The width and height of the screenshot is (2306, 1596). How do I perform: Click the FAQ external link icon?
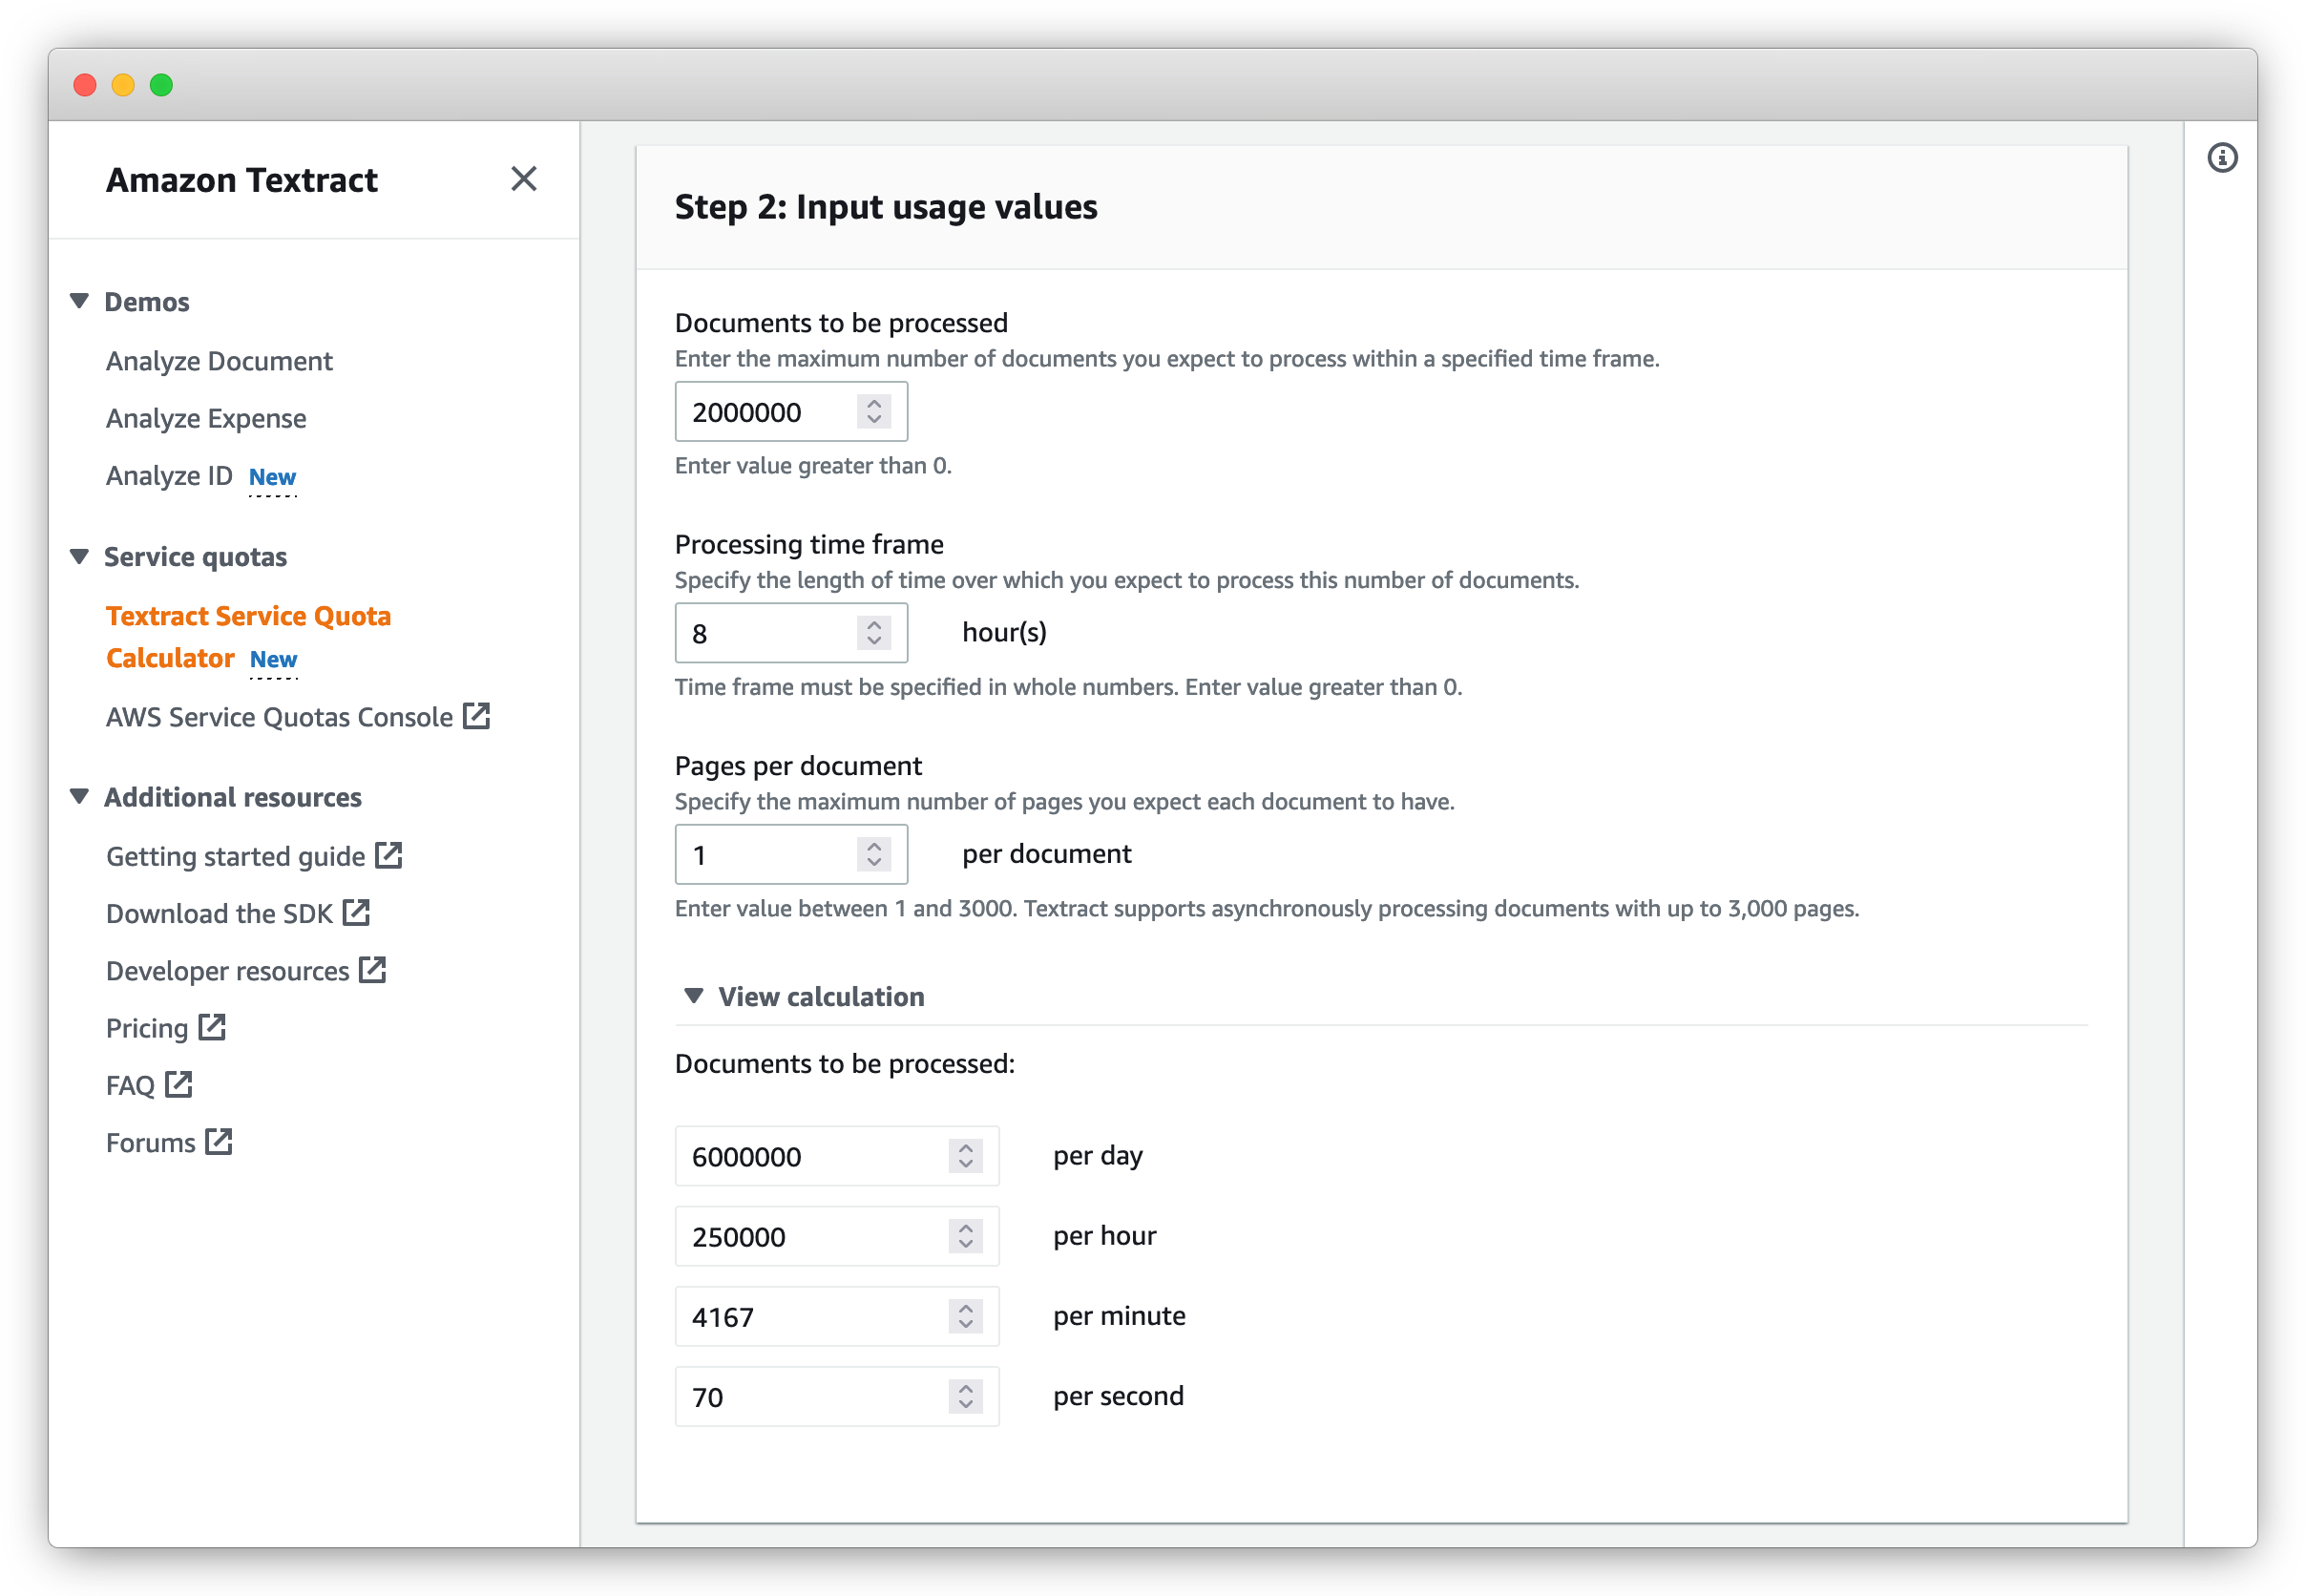click(x=178, y=1084)
